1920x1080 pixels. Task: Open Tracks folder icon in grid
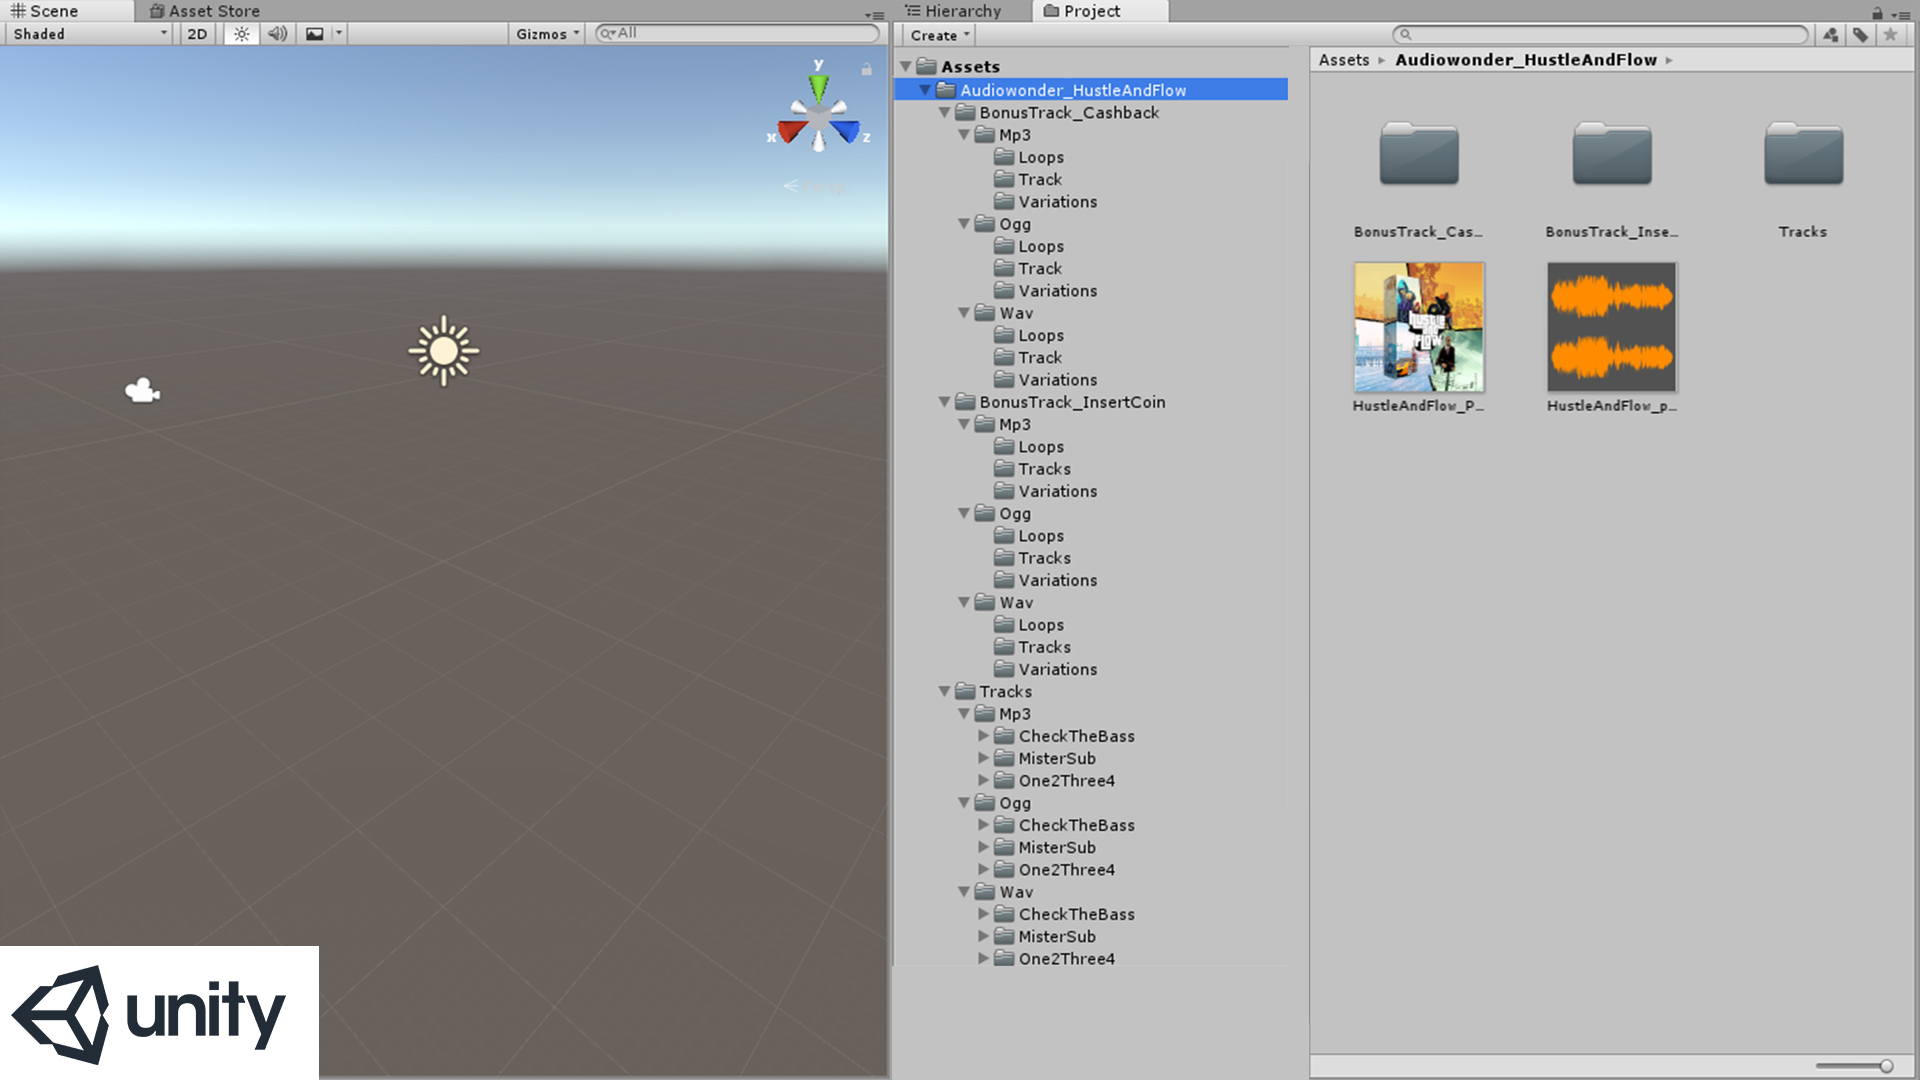pyautogui.click(x=1803, y=155)
